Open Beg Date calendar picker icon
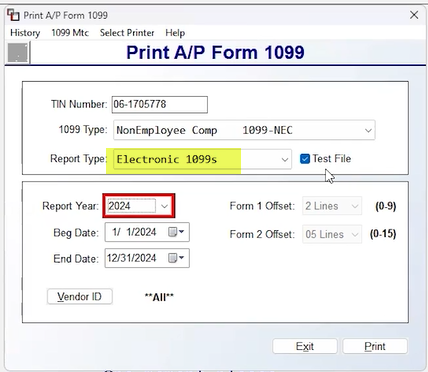This screenshot has height=372, width=428. point(176,232)
